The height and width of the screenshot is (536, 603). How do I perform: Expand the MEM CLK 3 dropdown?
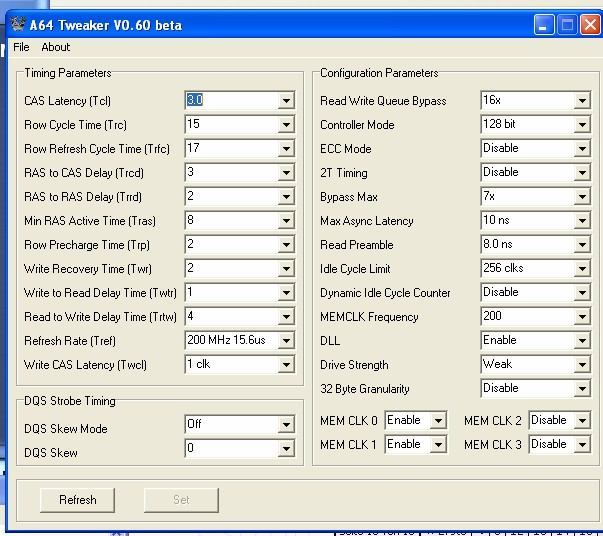coord(582,444)
